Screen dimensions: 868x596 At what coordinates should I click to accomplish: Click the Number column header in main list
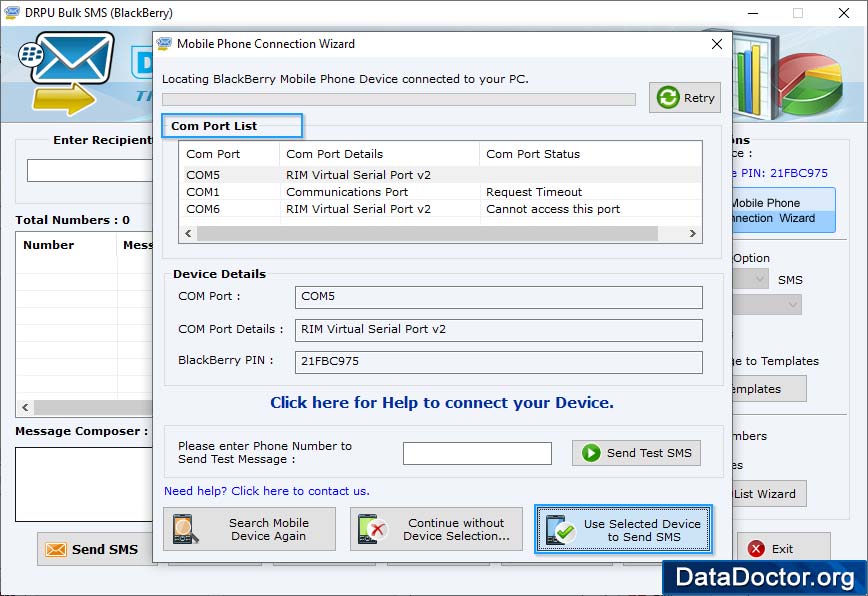pyautogui.click(x=66, y=245)
